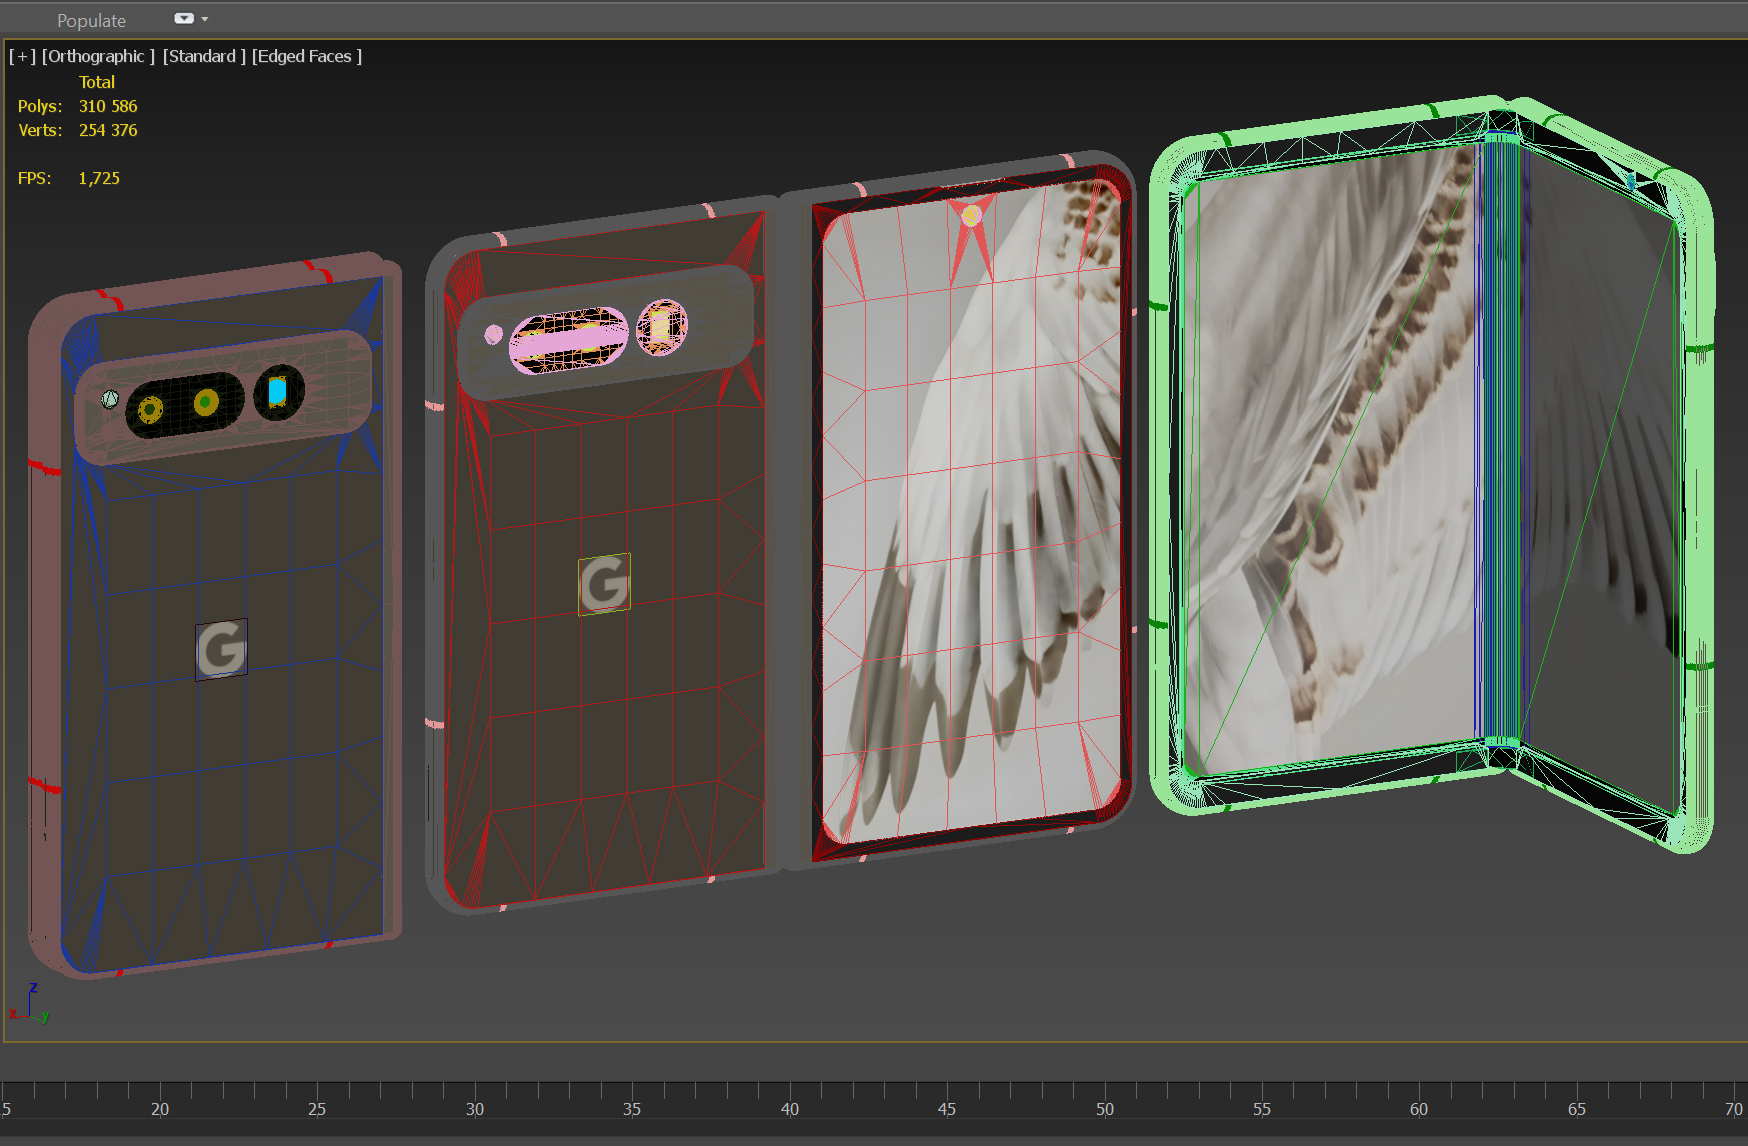Jump to frame 40 on the timeline
Viewport: 1748px width, 1146px height.
coord(790,1109)
